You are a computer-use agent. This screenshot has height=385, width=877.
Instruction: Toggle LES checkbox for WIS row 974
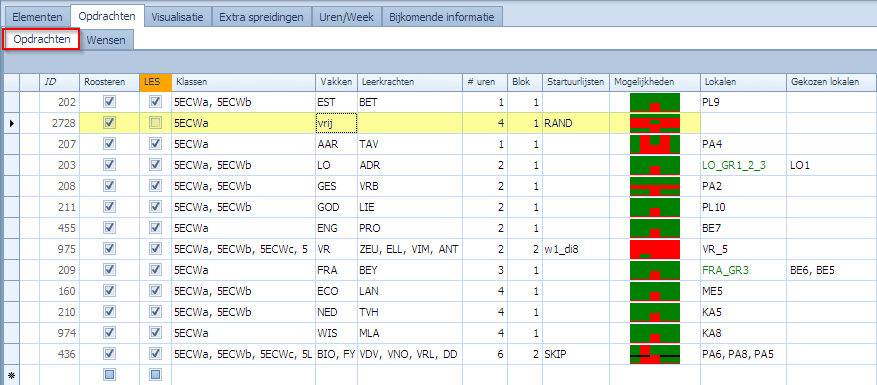point(155,333)
